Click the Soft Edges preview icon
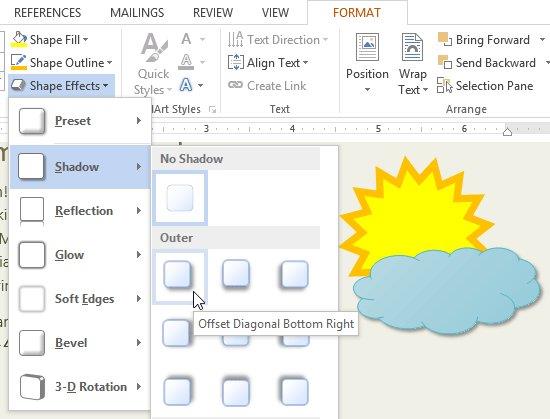Screen dimensions: 550x419 click(x=32, y=299)
